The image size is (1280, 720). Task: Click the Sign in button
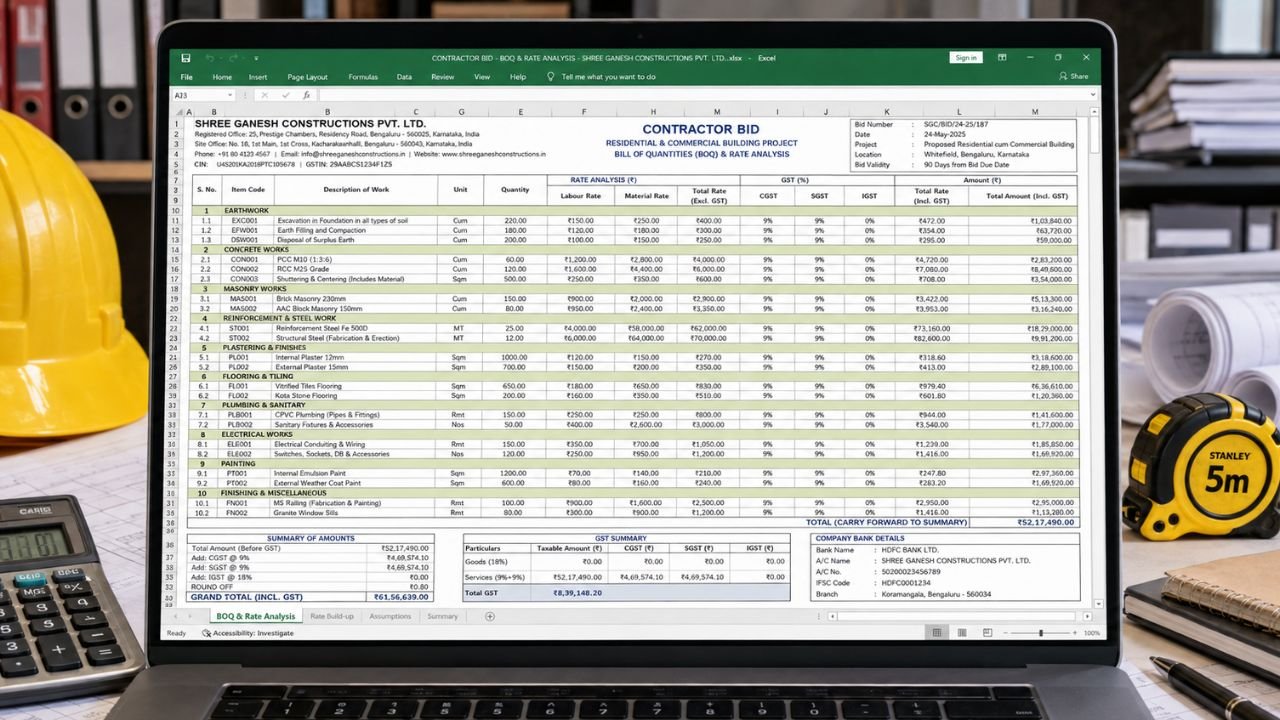pos(966,58)
